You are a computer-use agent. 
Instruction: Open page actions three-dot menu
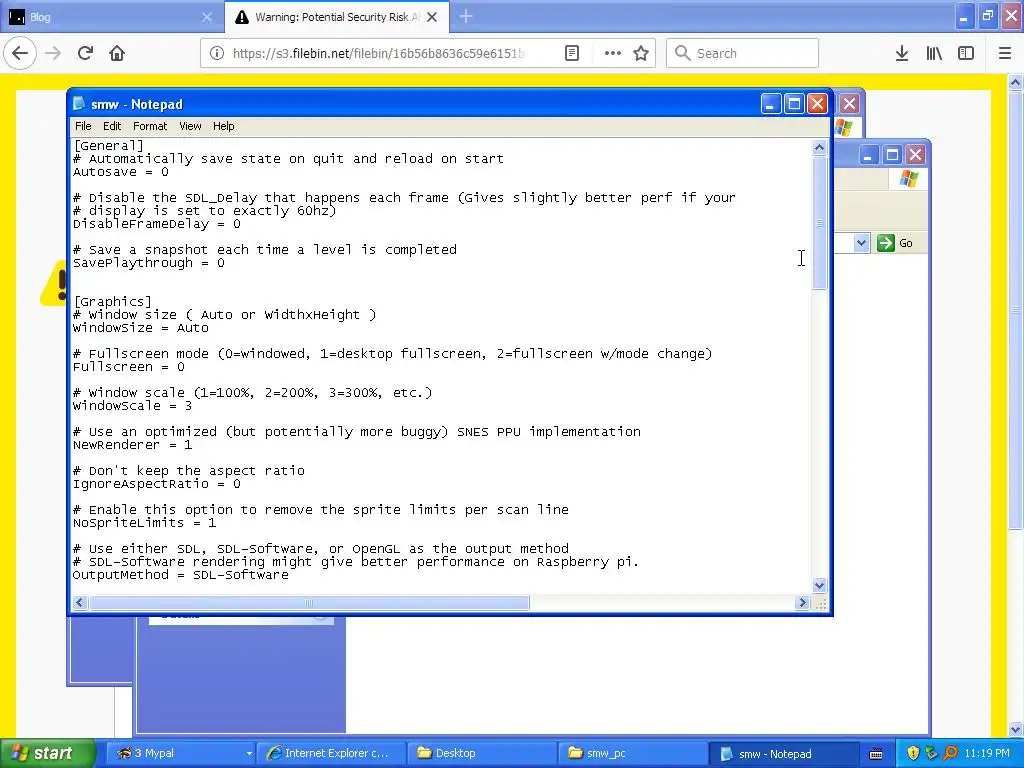pyautogui.click(x=613, y=54)
